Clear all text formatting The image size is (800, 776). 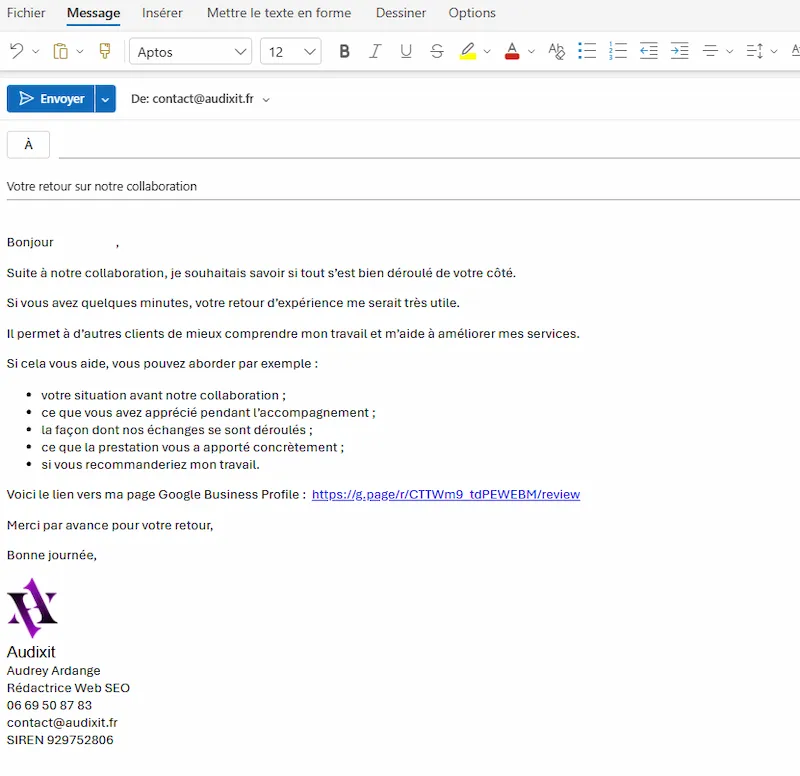coord(557,50)
